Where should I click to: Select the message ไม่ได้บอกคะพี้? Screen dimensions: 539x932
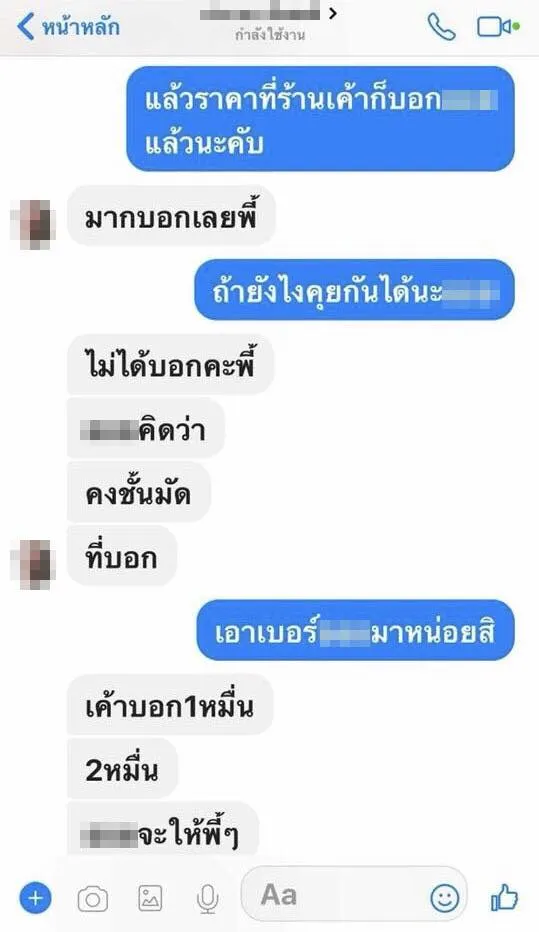(170, 364)
